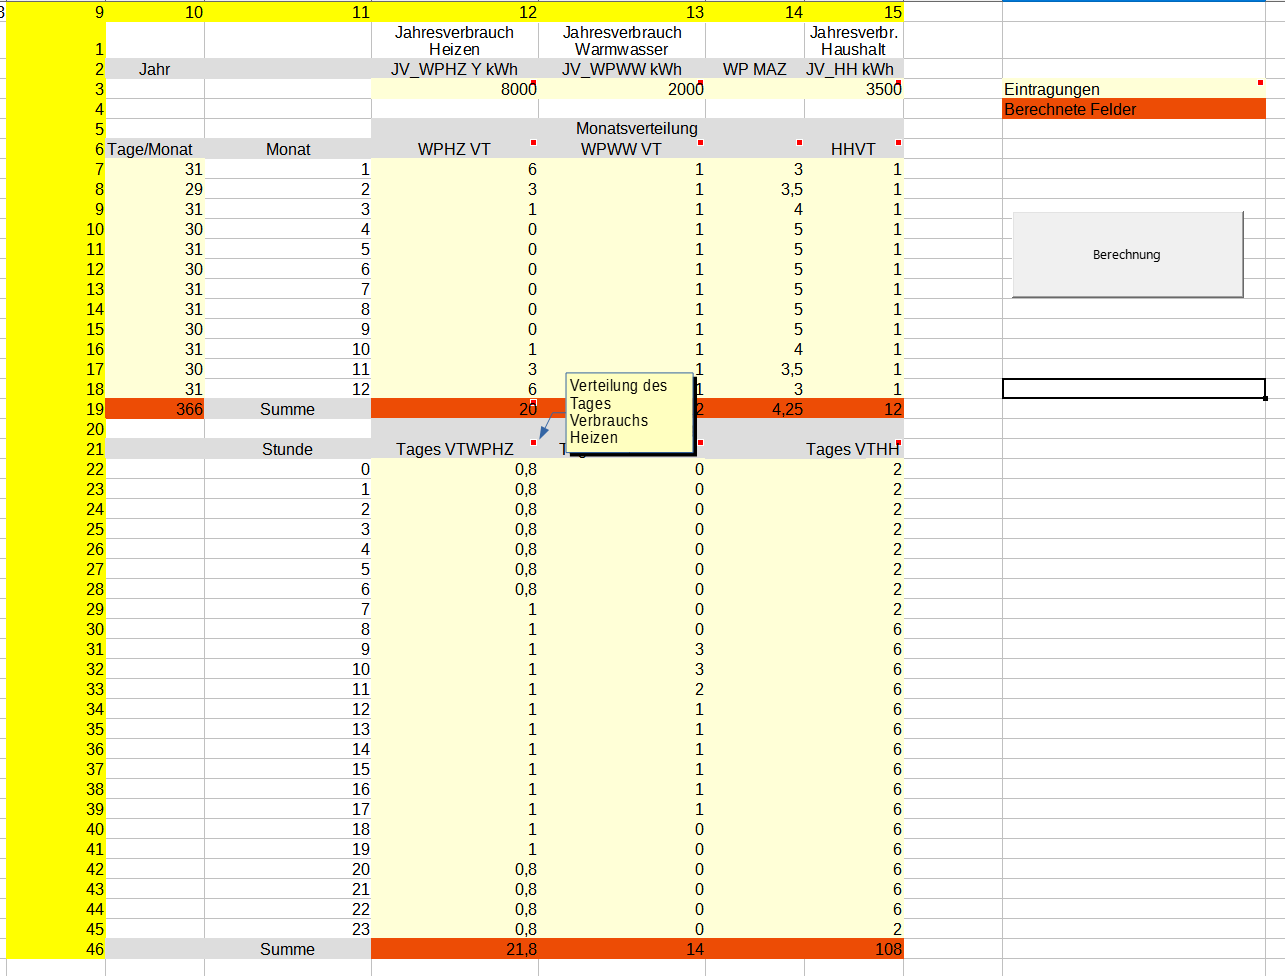1285x976 pixels.
Task: Select the JV_HH kWh header cell
Action: [854, 69]
